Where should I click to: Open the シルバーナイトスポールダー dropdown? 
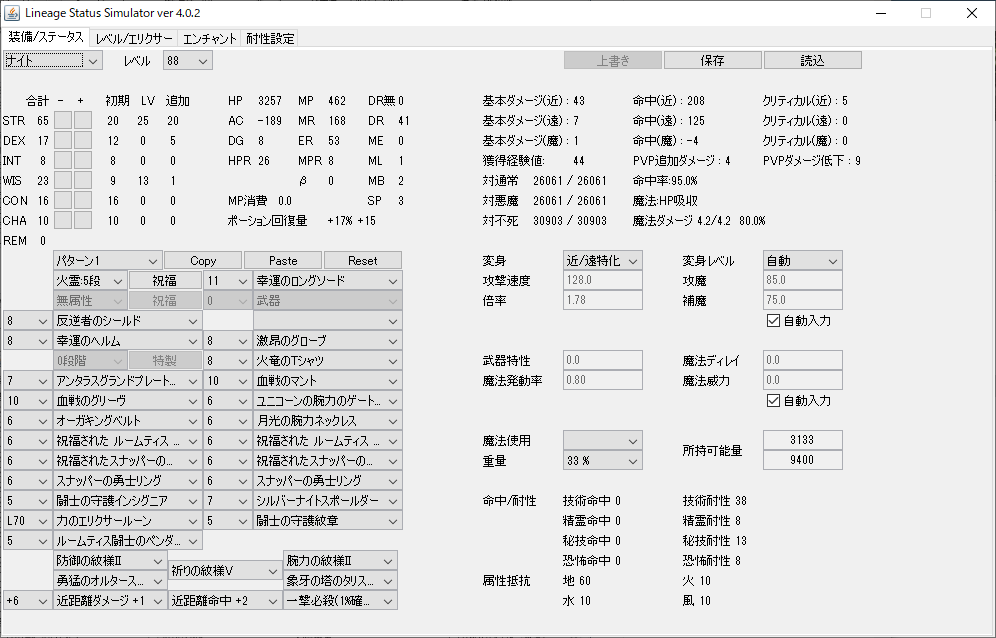pyautogui.click(x=328, y=501)
